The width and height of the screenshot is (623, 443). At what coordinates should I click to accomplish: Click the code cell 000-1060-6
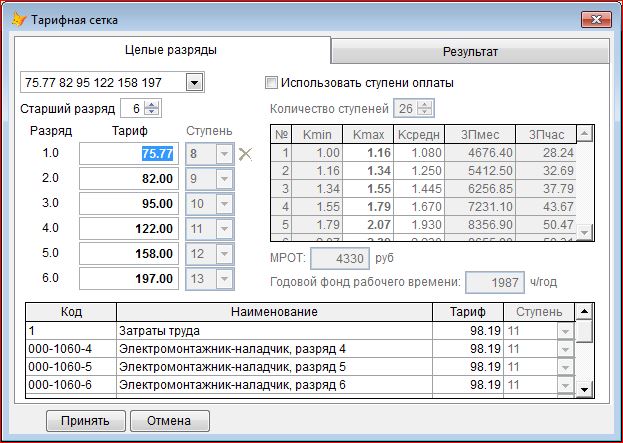71,385
